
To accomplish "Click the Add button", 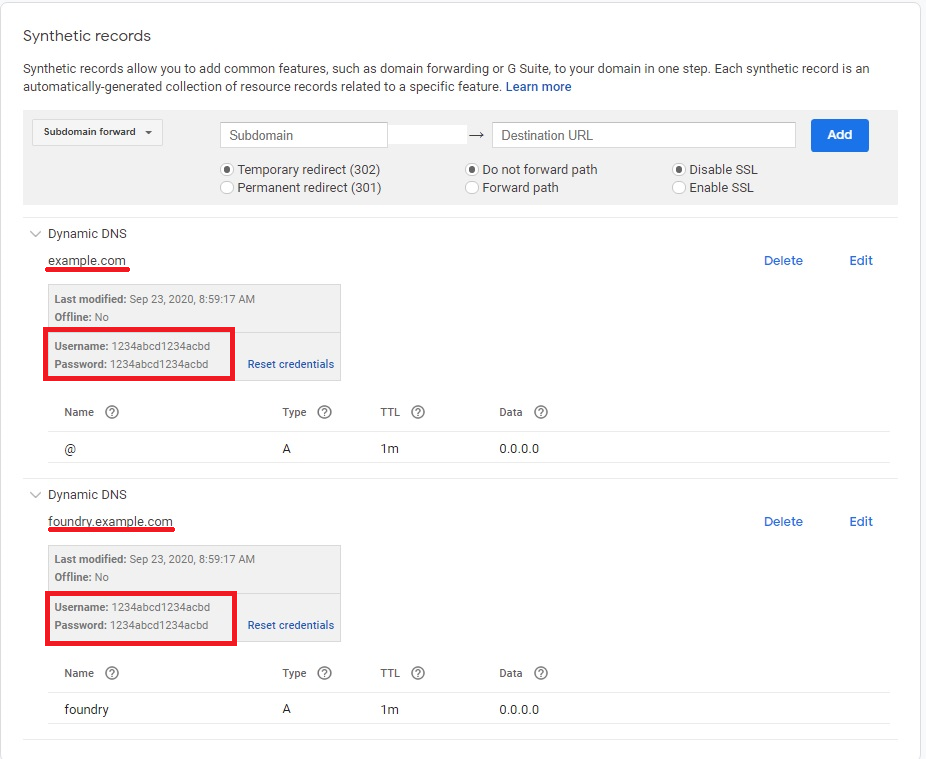I will pyautogui.click(x=839, y=135).
